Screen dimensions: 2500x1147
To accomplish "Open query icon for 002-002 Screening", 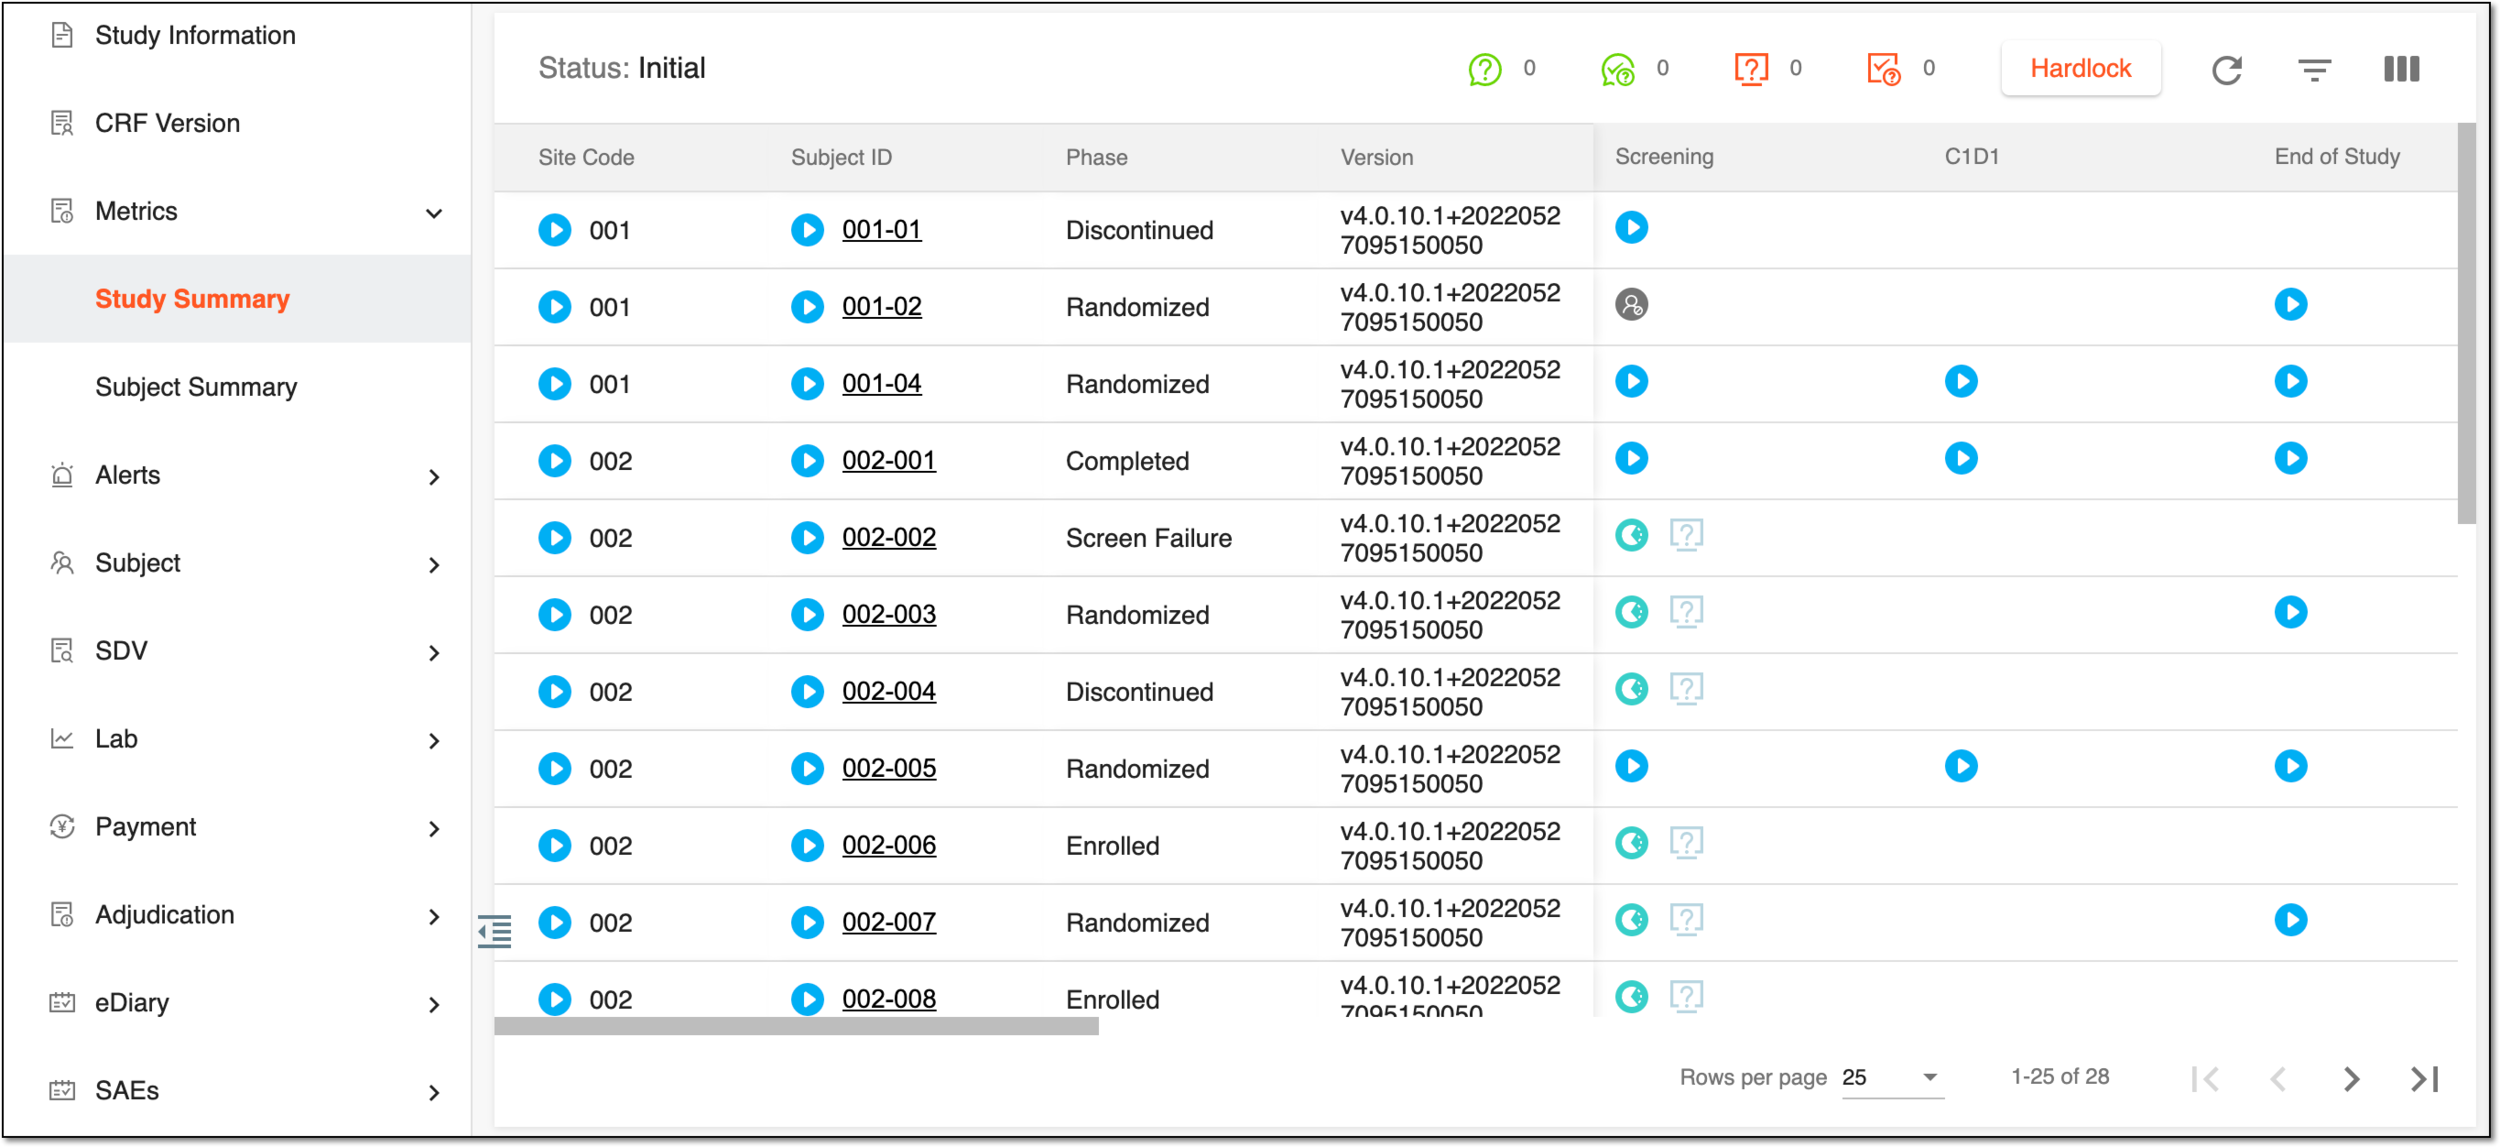I will [1686, 535].
